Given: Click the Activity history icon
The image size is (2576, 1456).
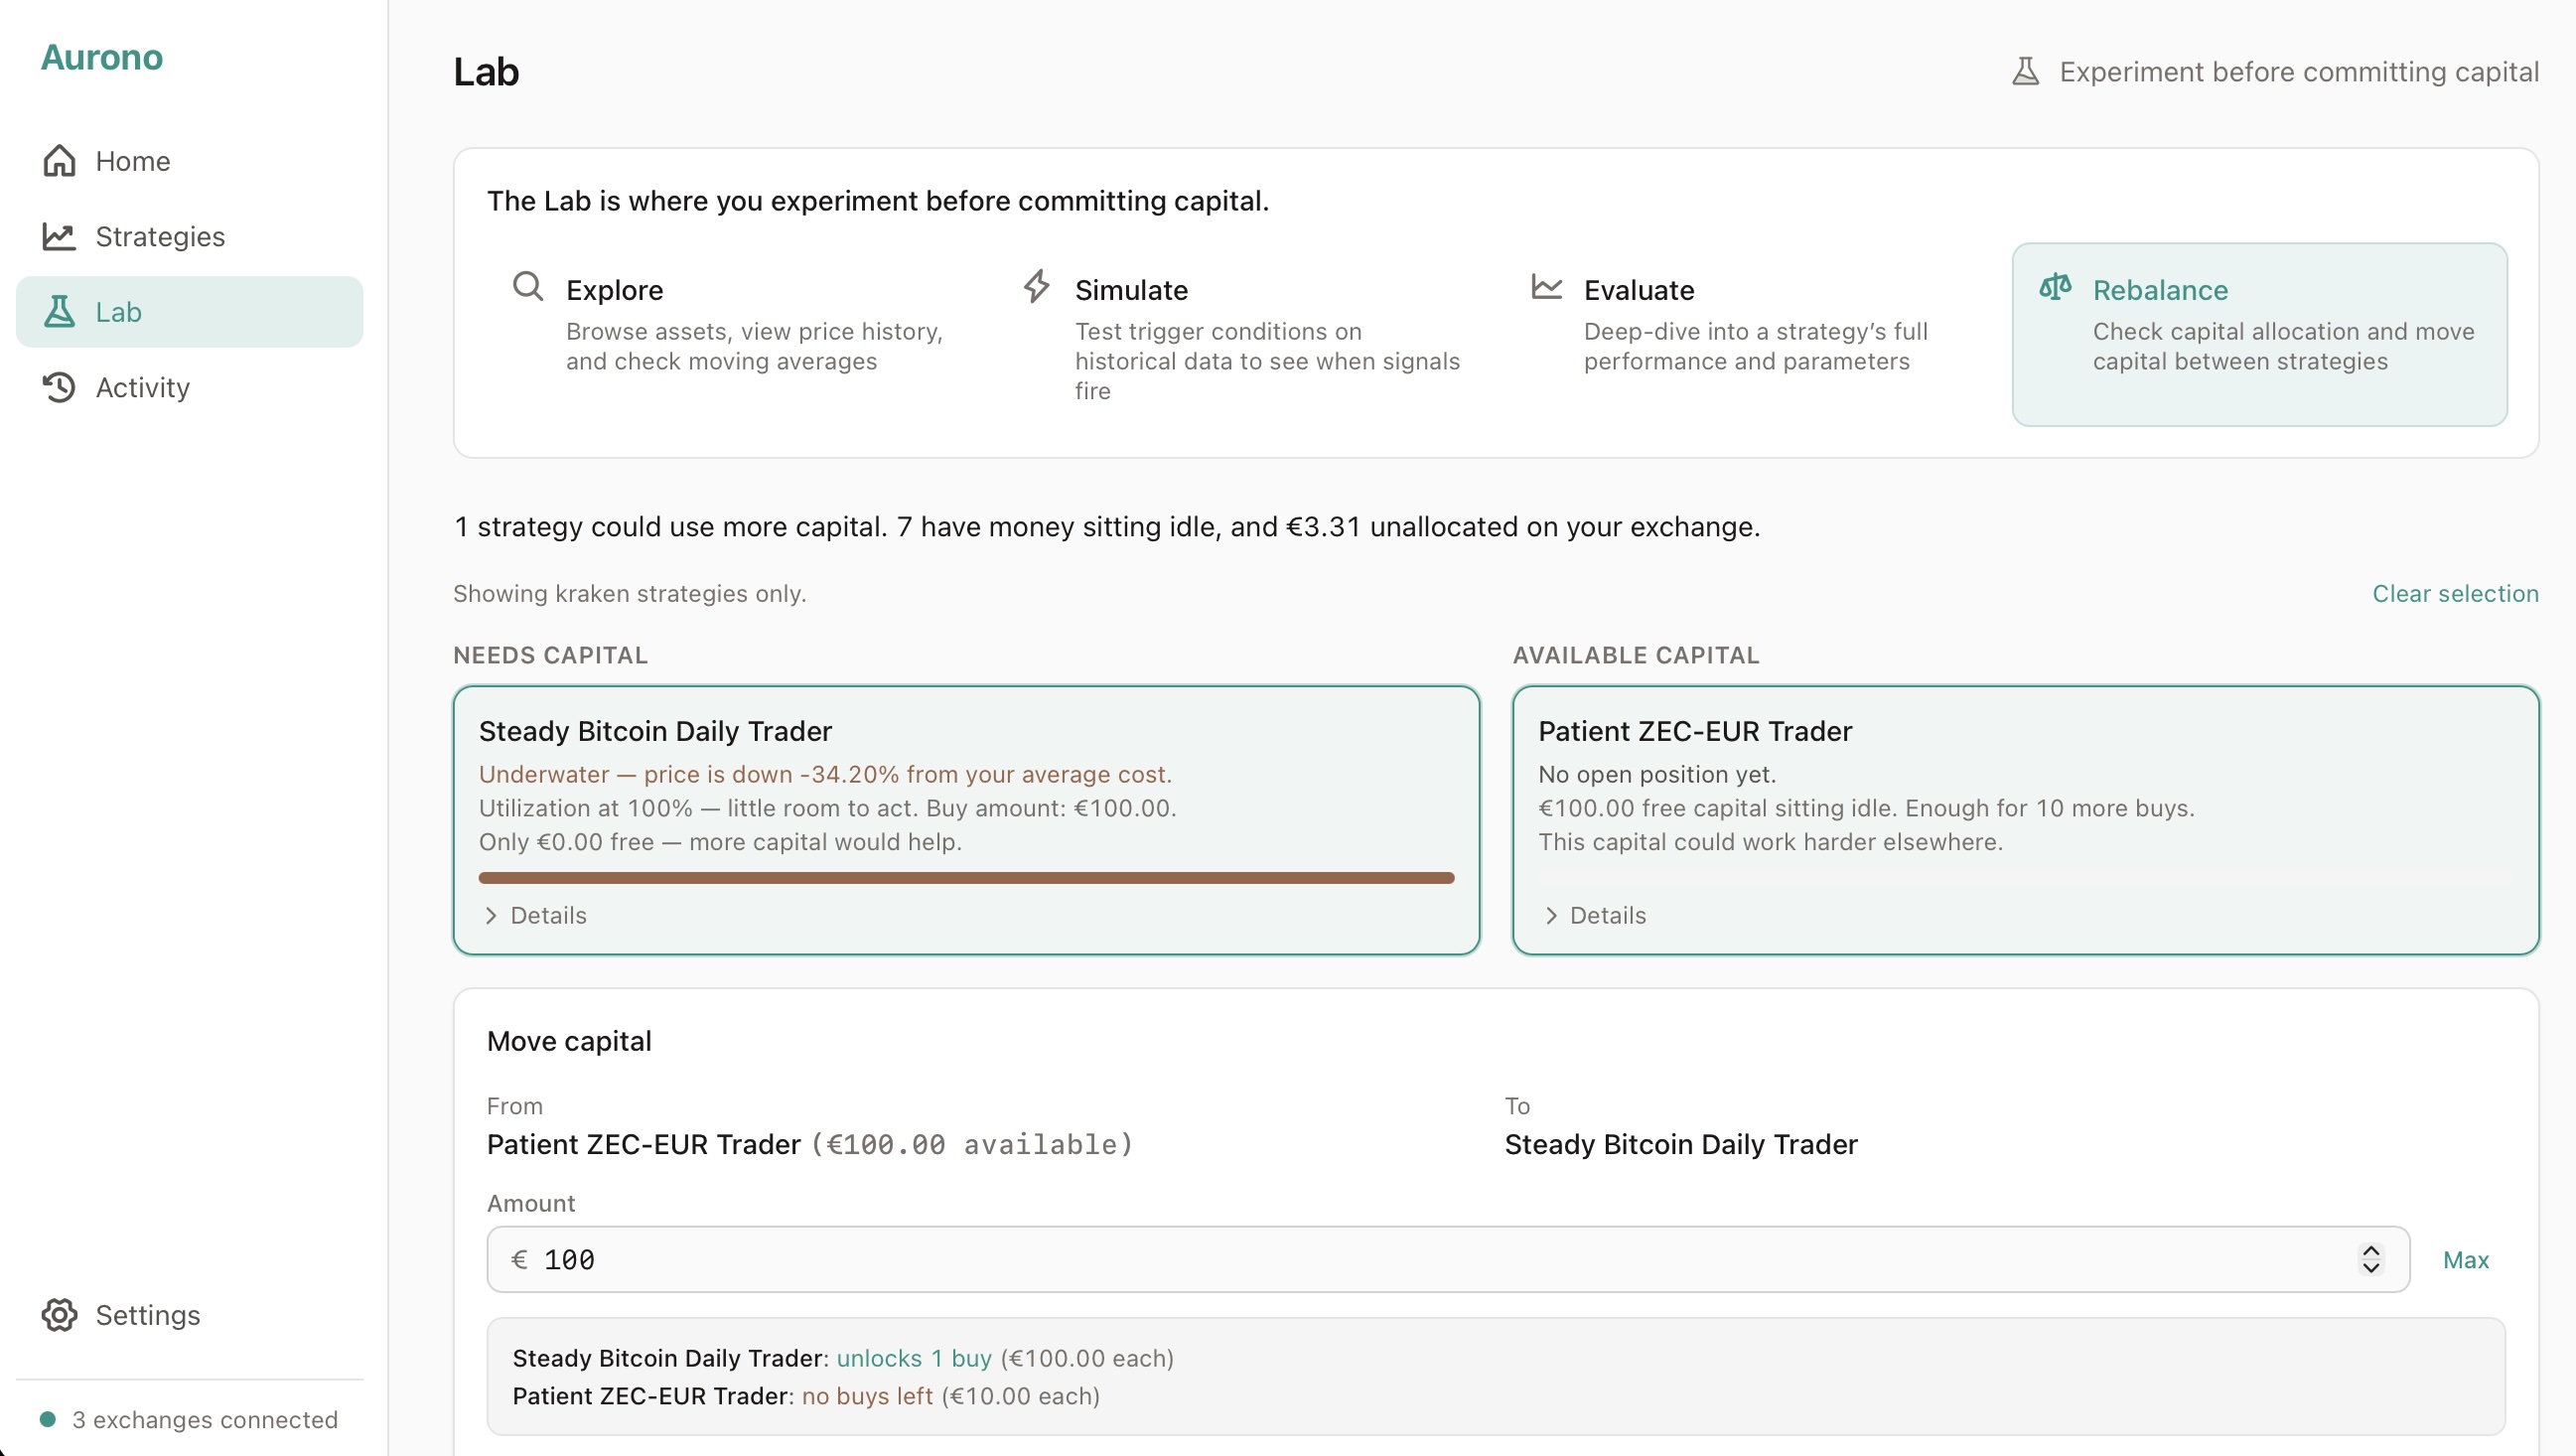Looking at the screenshot, I should tap(60, 387).
